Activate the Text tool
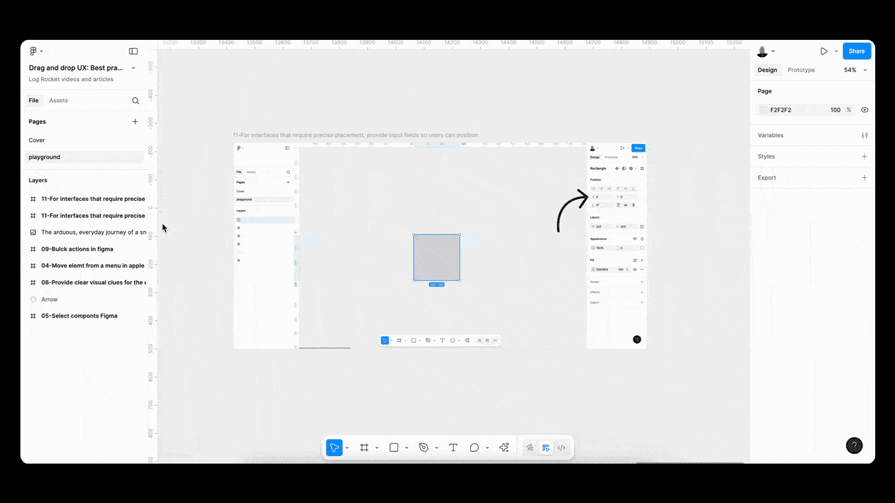 click(x=453, y=448)
